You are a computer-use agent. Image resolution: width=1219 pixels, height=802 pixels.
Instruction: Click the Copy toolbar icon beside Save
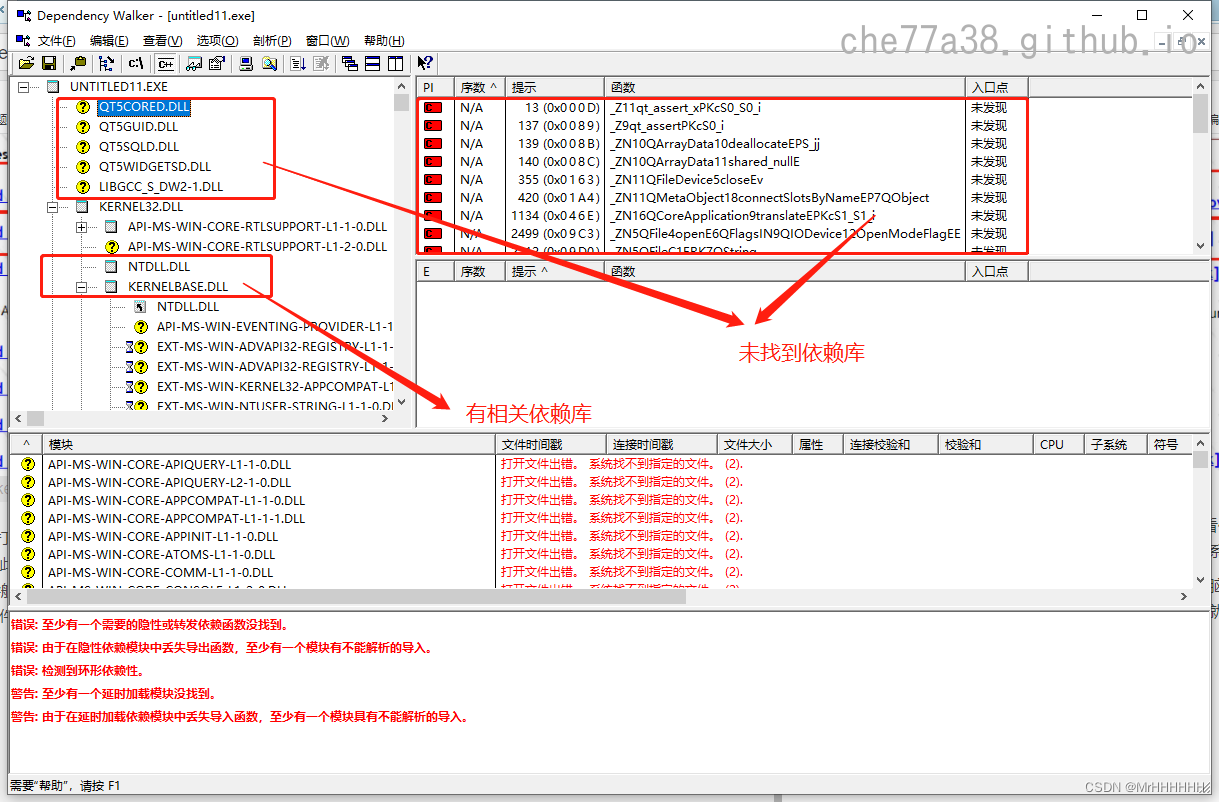(78, 63)
